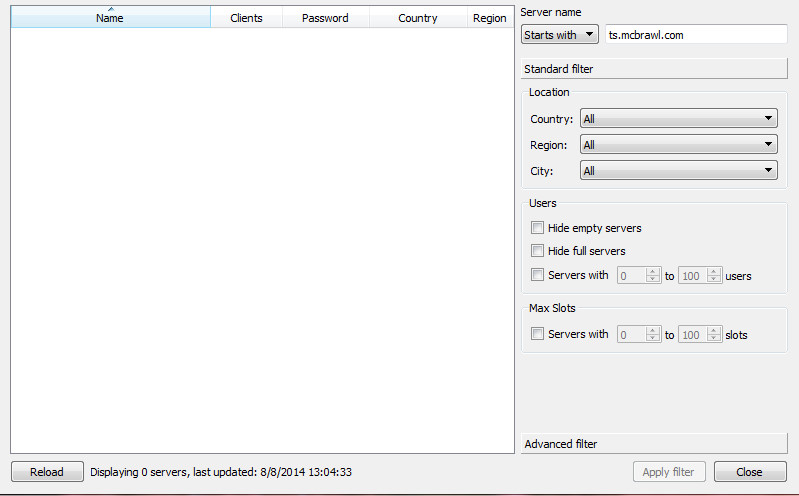This screenshot has width=799, height=496.
Task: Increase minimum users spinner value
Action: point(653,271)
